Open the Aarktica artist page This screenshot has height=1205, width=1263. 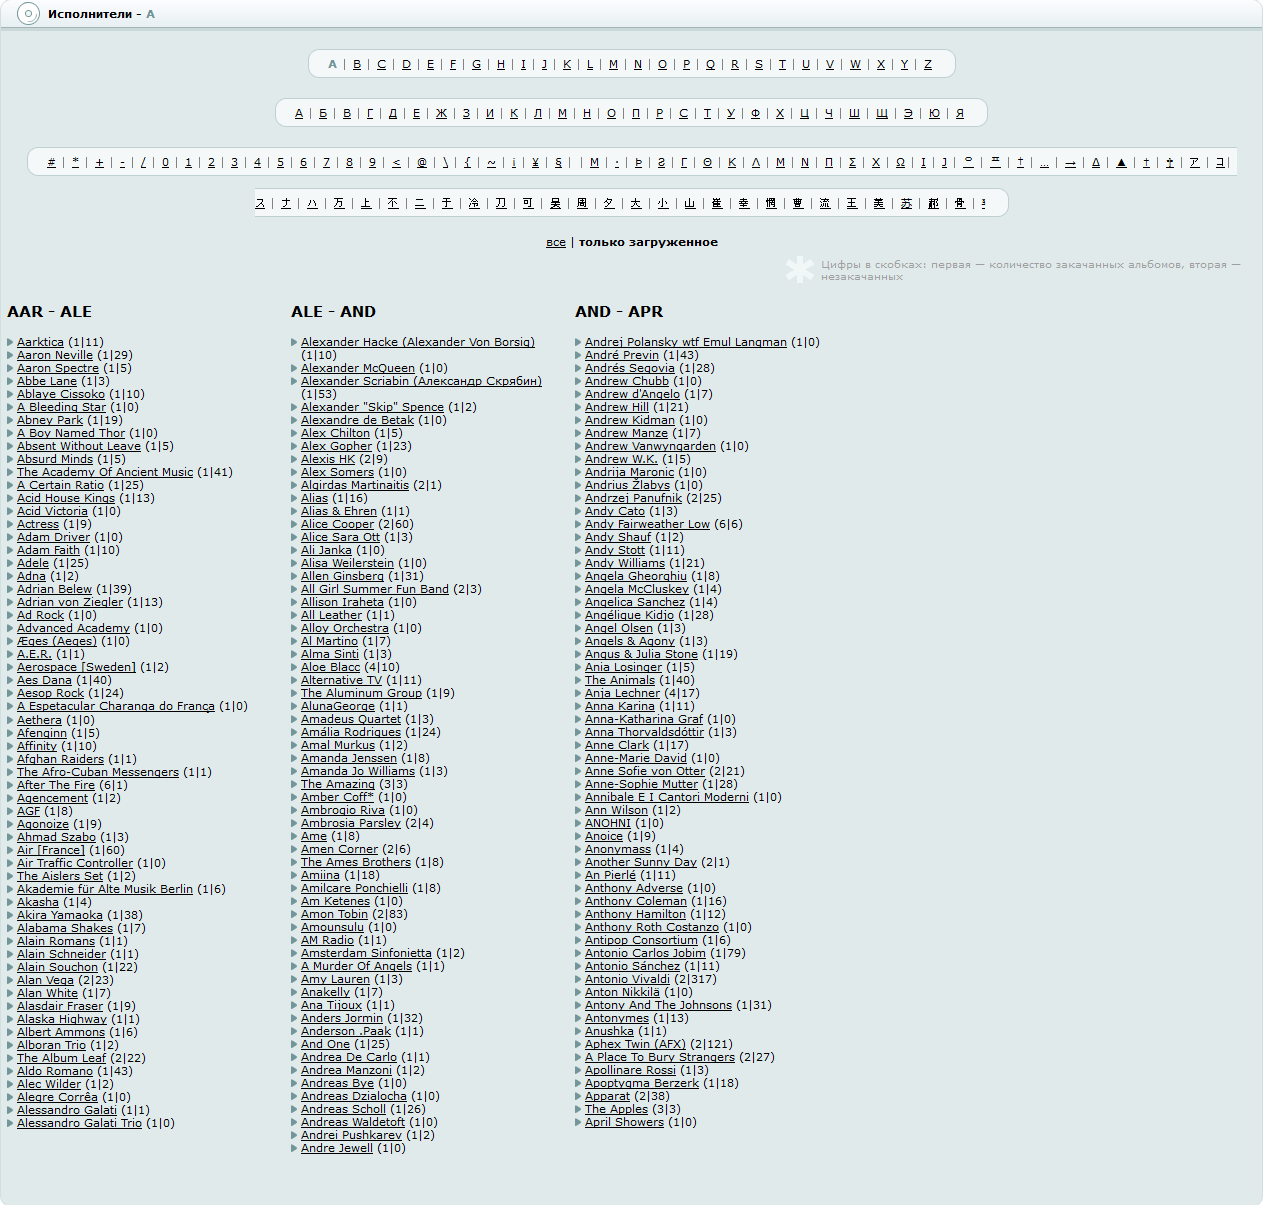click(x=40, y=342)
